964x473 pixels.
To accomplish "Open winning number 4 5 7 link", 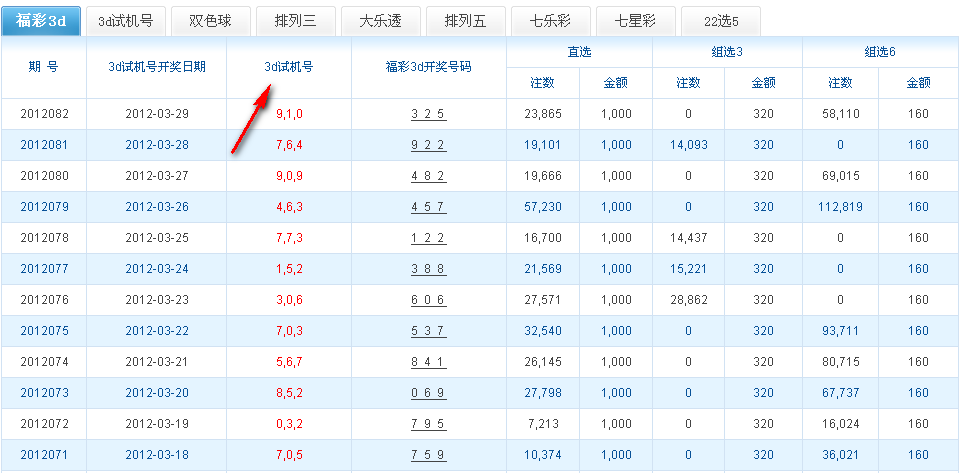I will [x=429, y=207].
